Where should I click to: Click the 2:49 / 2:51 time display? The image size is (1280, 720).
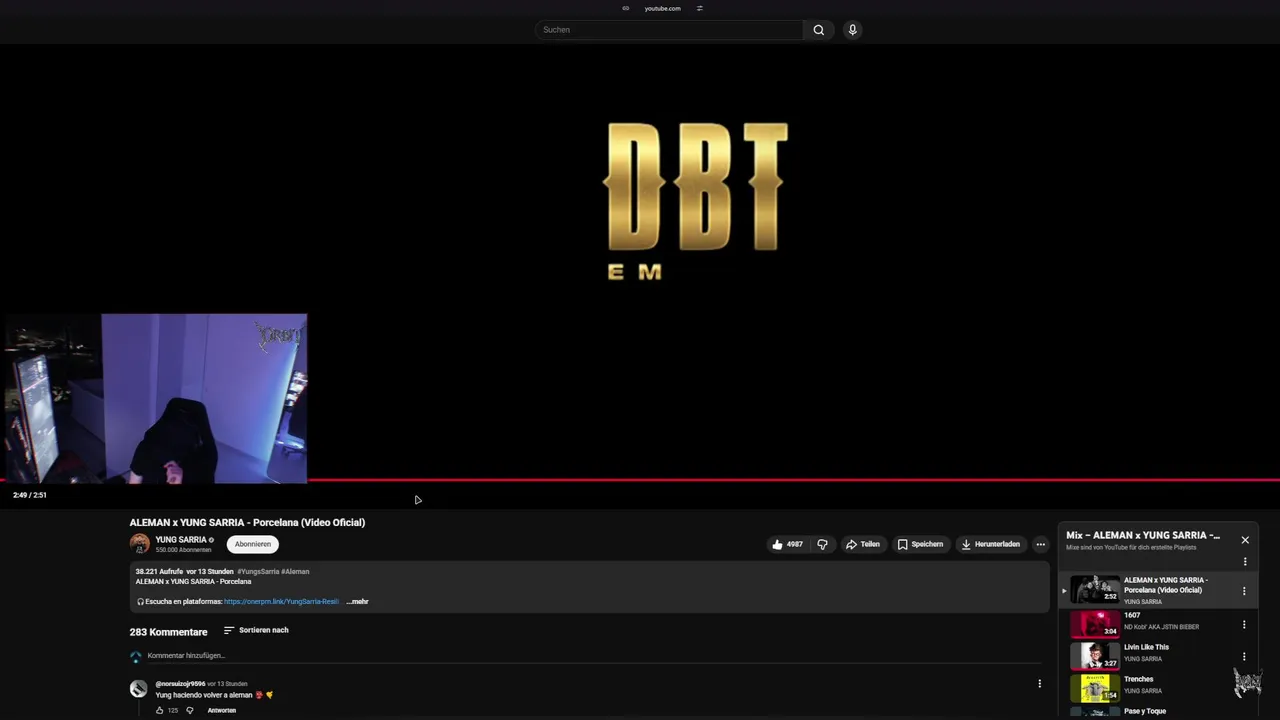(30, 495)
